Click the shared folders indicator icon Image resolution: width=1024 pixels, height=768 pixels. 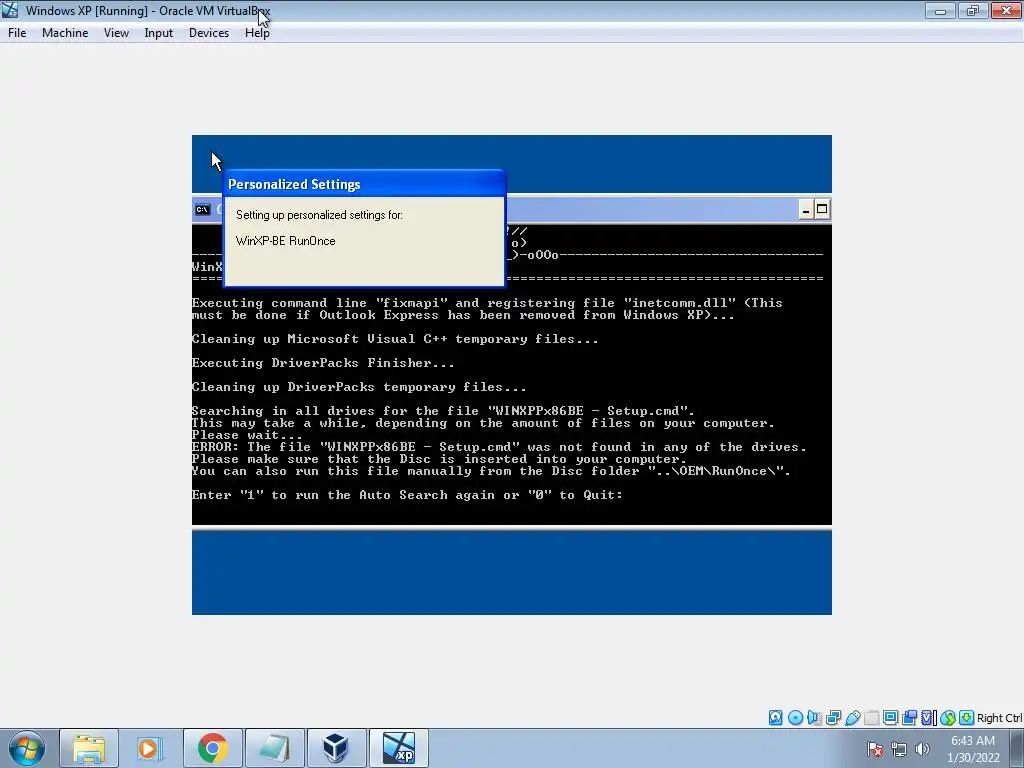(871, 718)
